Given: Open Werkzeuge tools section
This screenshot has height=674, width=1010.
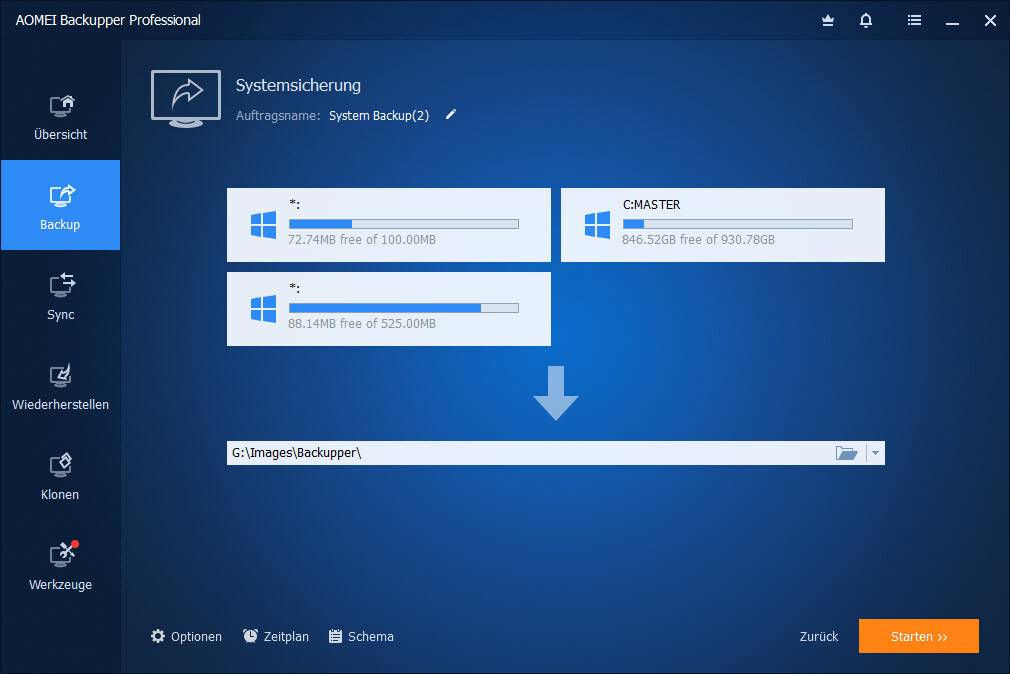Looking at the screenshot, I should (60, 566).
